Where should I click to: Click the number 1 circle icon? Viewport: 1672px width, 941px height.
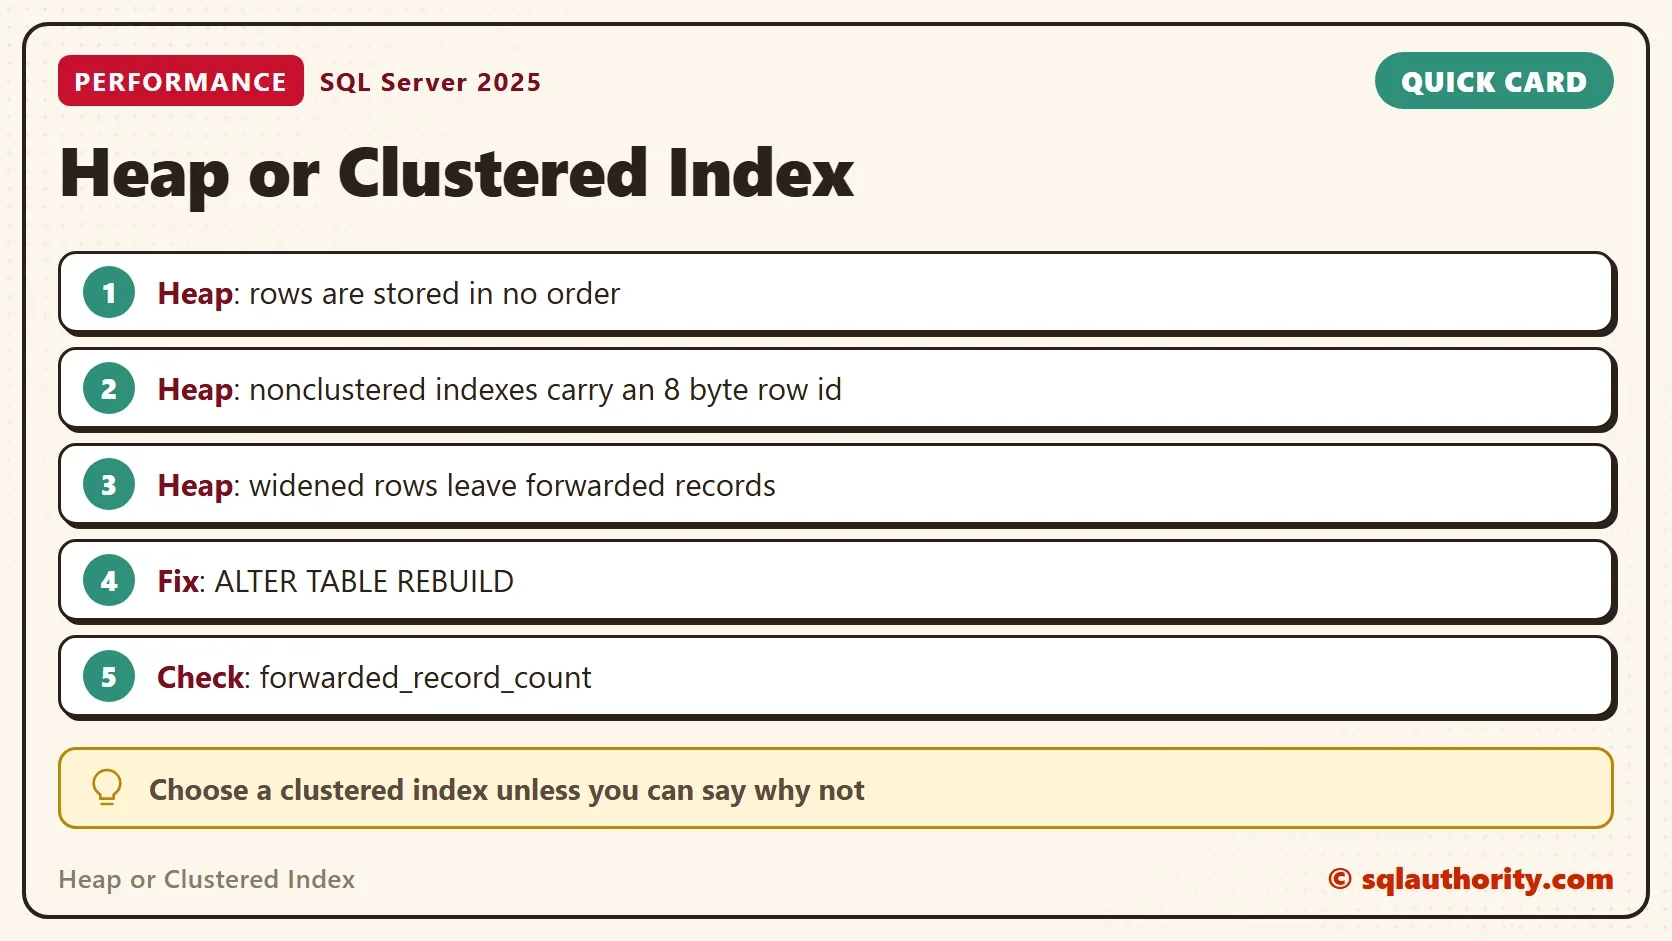pos(109,293)
